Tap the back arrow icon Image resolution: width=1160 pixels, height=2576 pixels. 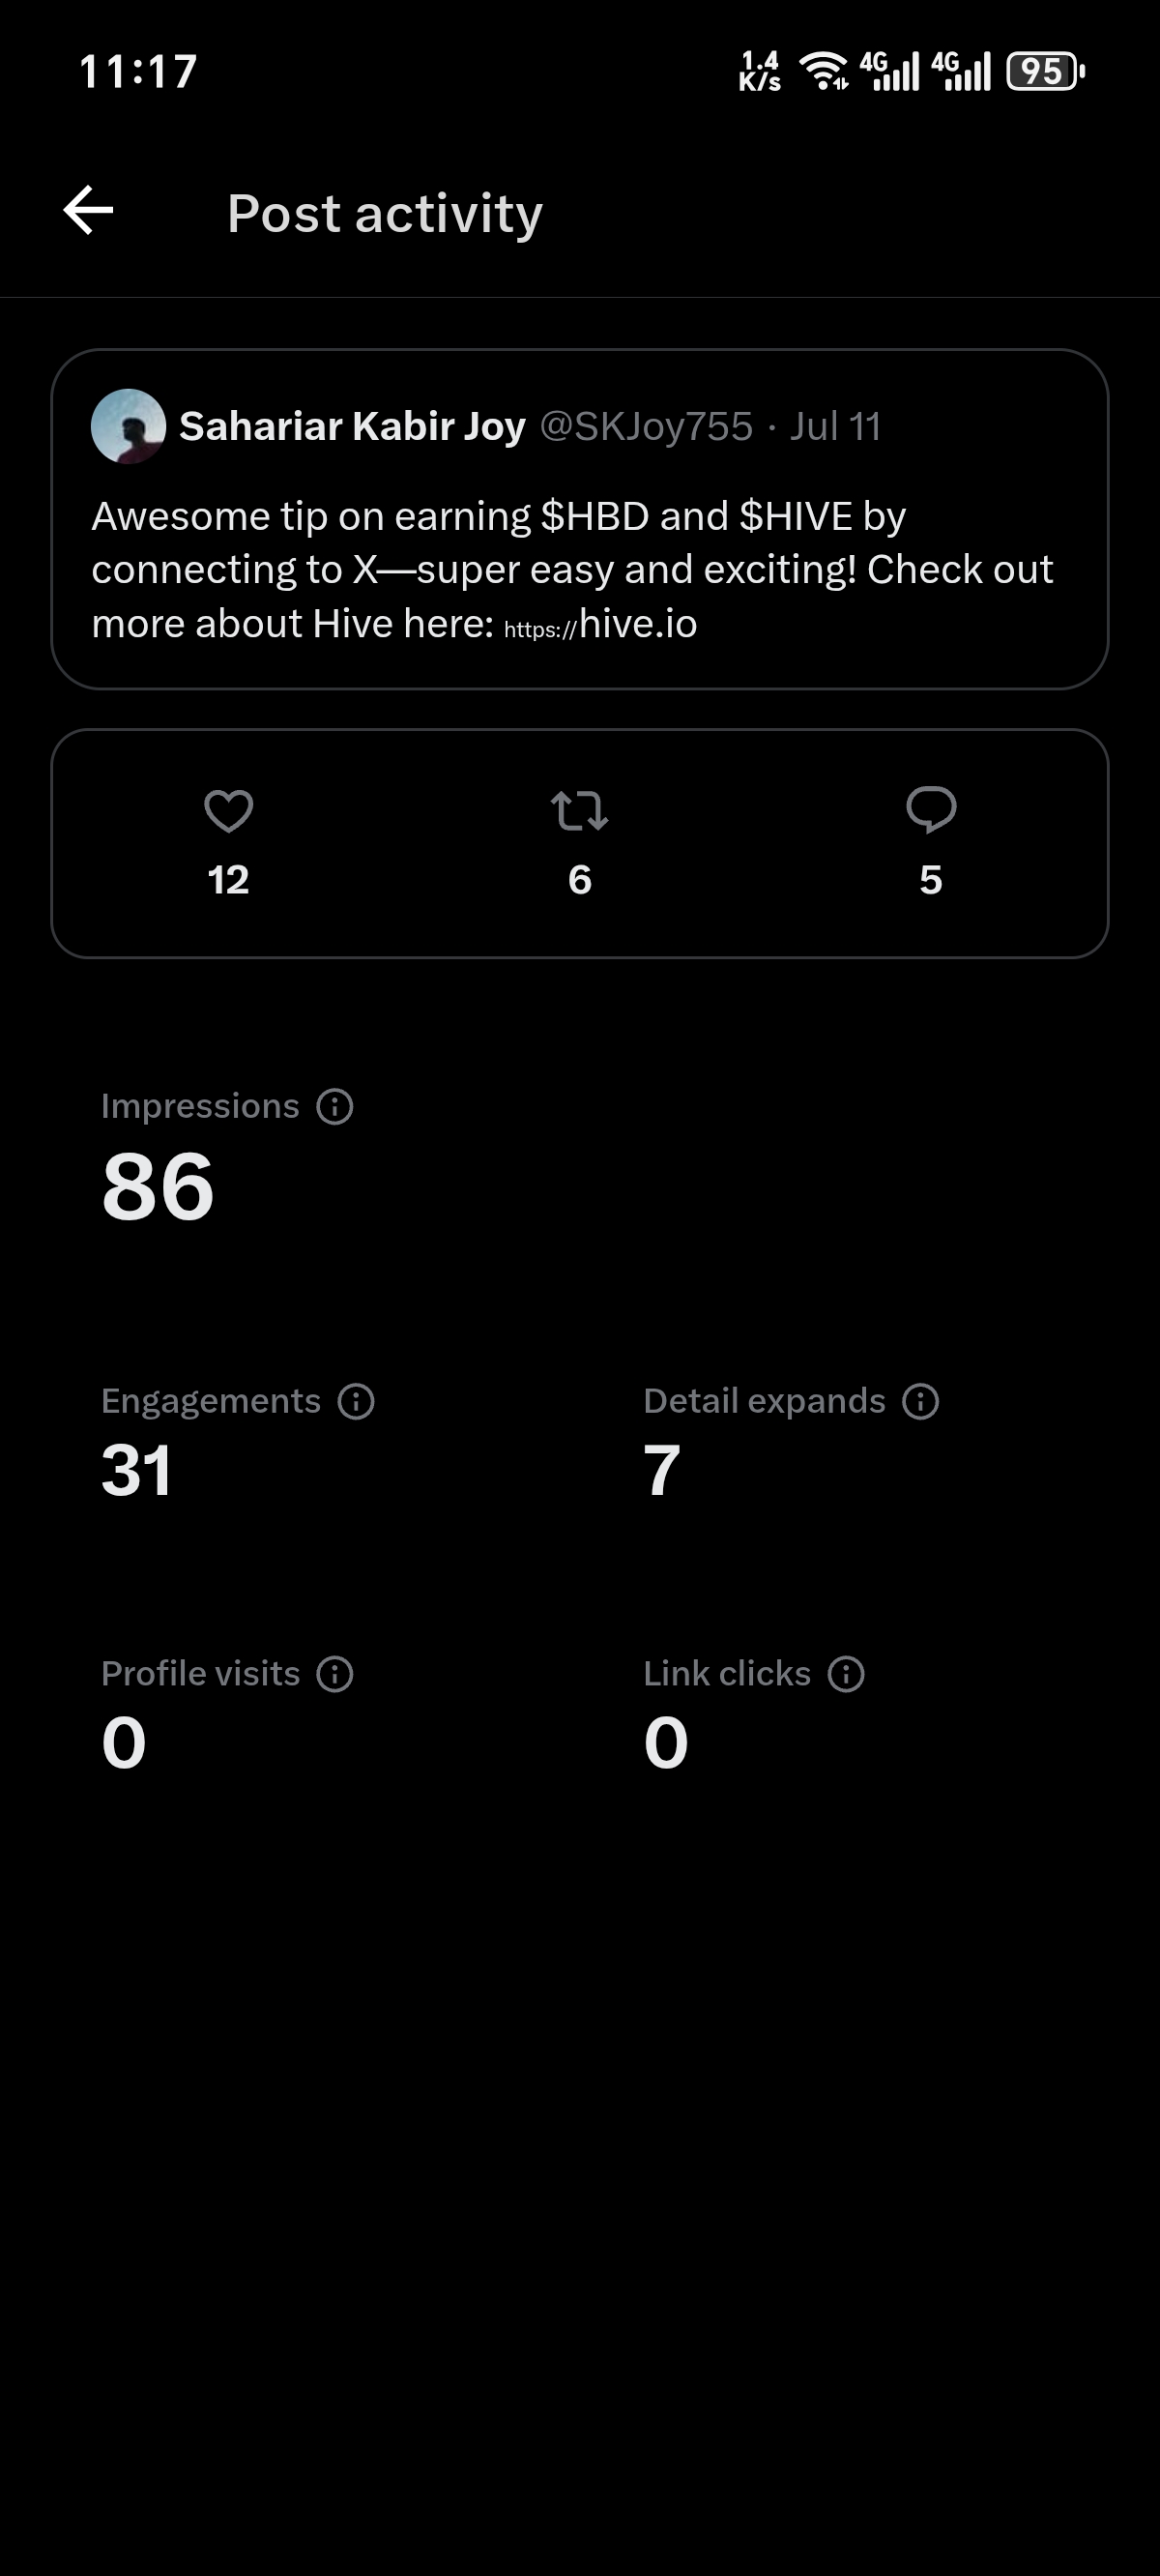[88, 211]
